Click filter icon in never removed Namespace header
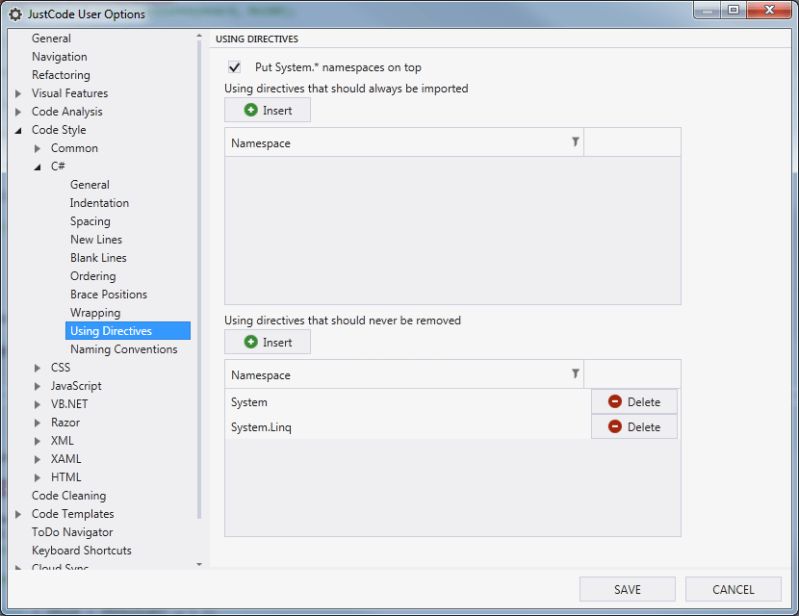Screen dimensions: 799x616 (575, 374)
